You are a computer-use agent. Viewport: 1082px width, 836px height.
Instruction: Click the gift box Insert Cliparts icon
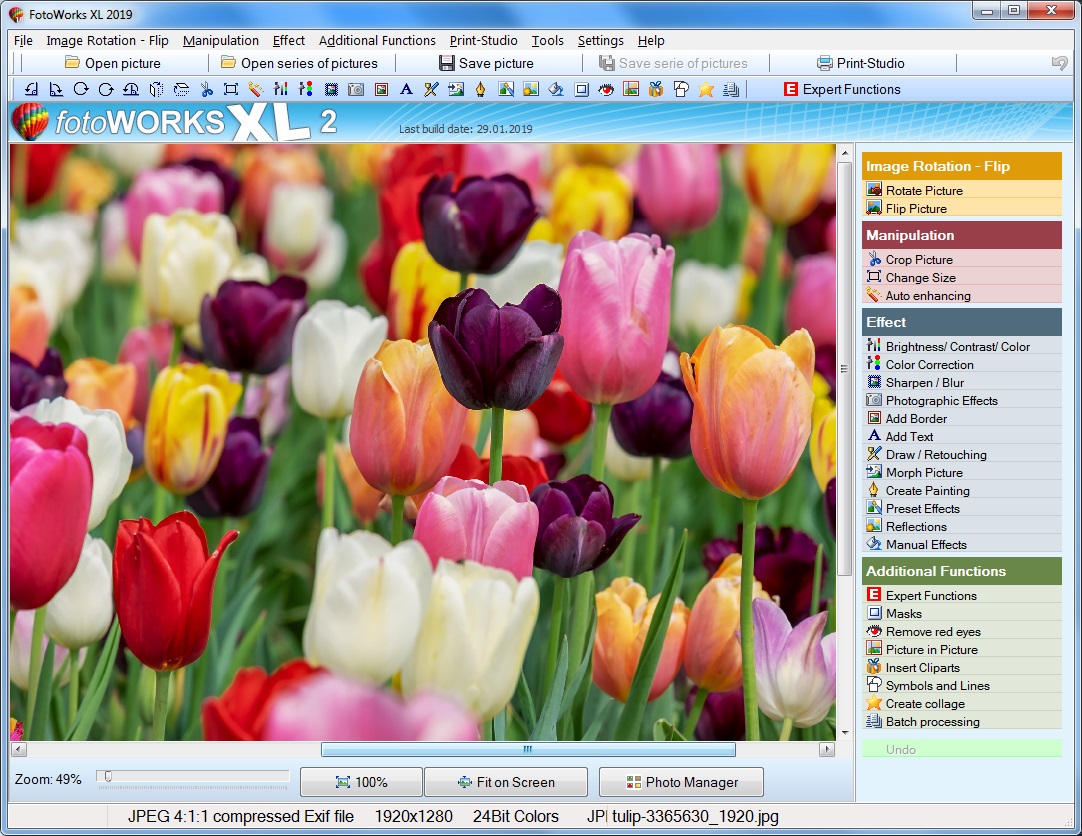[655, 89]
